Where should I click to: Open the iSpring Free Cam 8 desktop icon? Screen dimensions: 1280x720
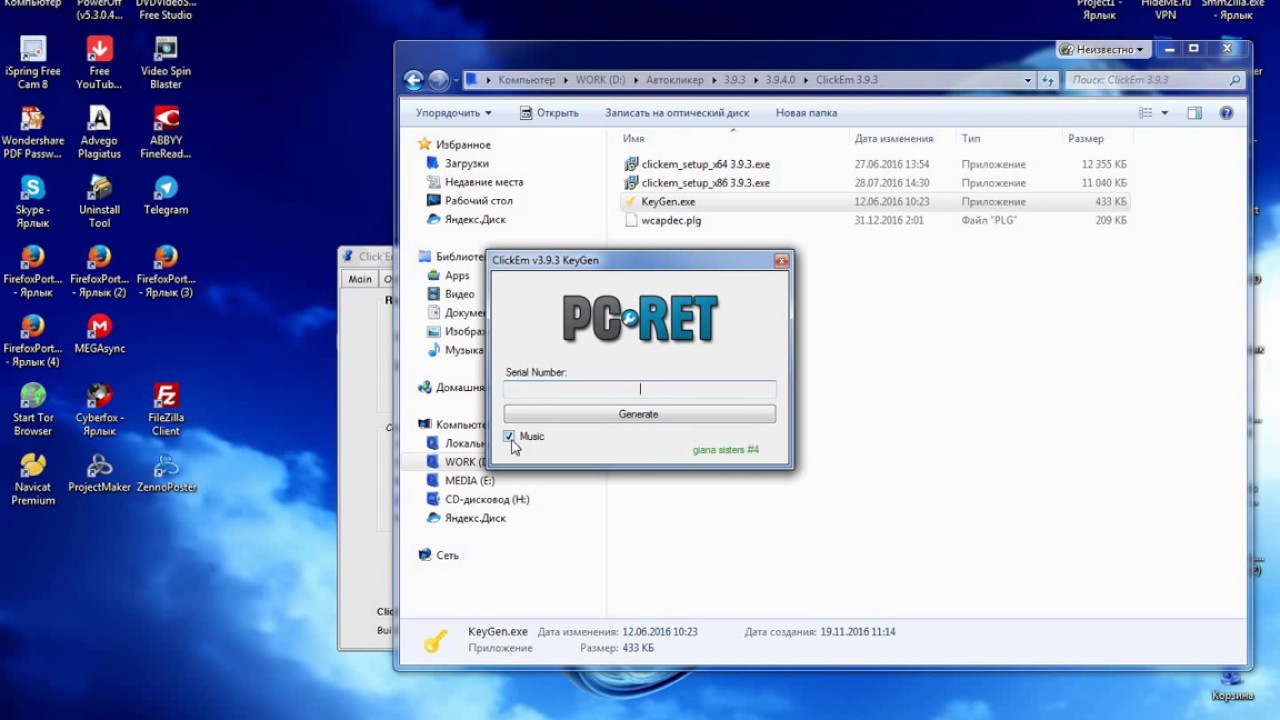(33, 62)
